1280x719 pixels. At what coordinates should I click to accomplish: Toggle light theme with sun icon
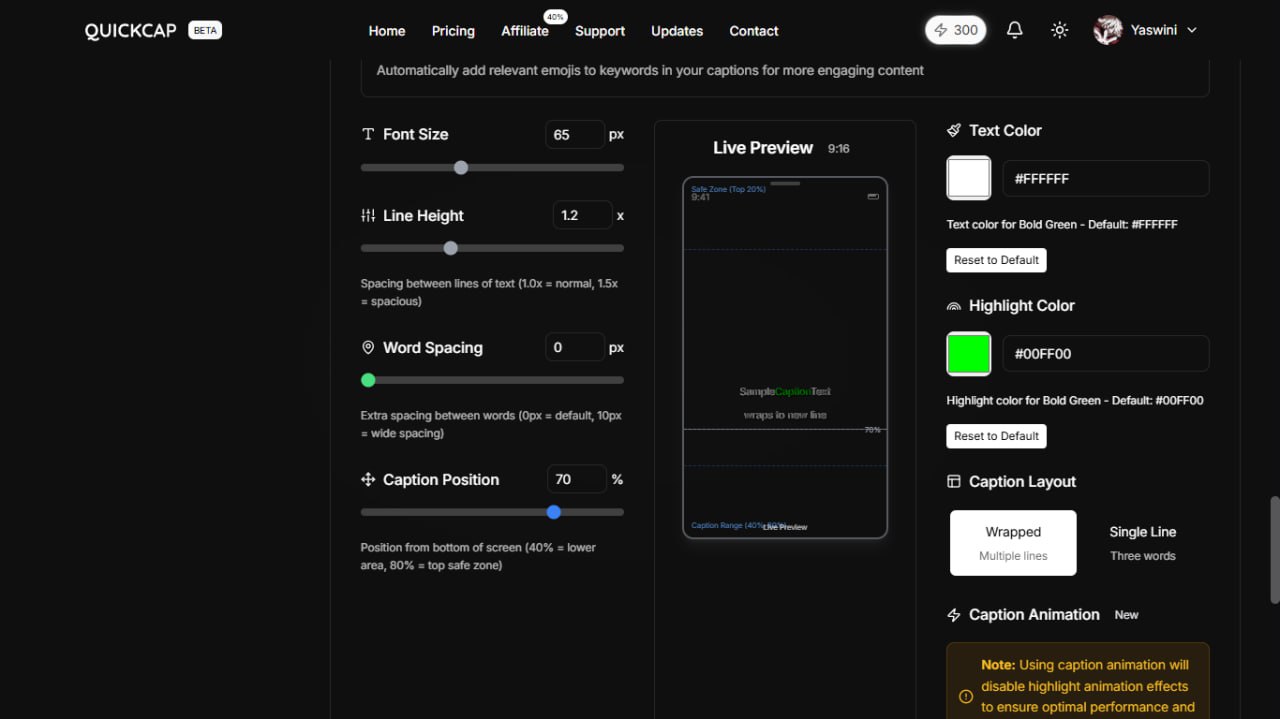1060,30
